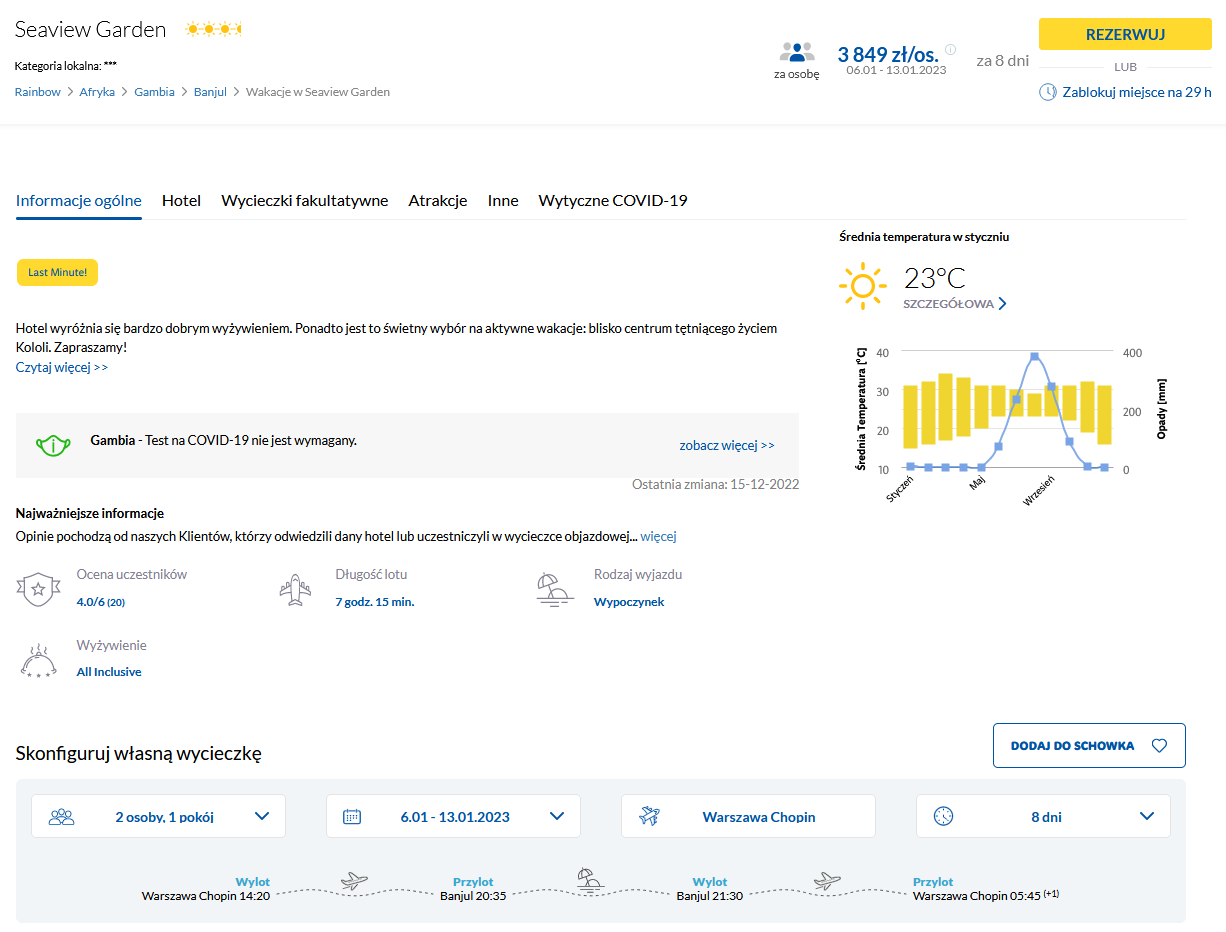Image resolution: width=1226 pixels, height=932 pixels.
Task: Open the 6.01 - 13.01.2023 date dropdown
Action: [x=557, y=816]
